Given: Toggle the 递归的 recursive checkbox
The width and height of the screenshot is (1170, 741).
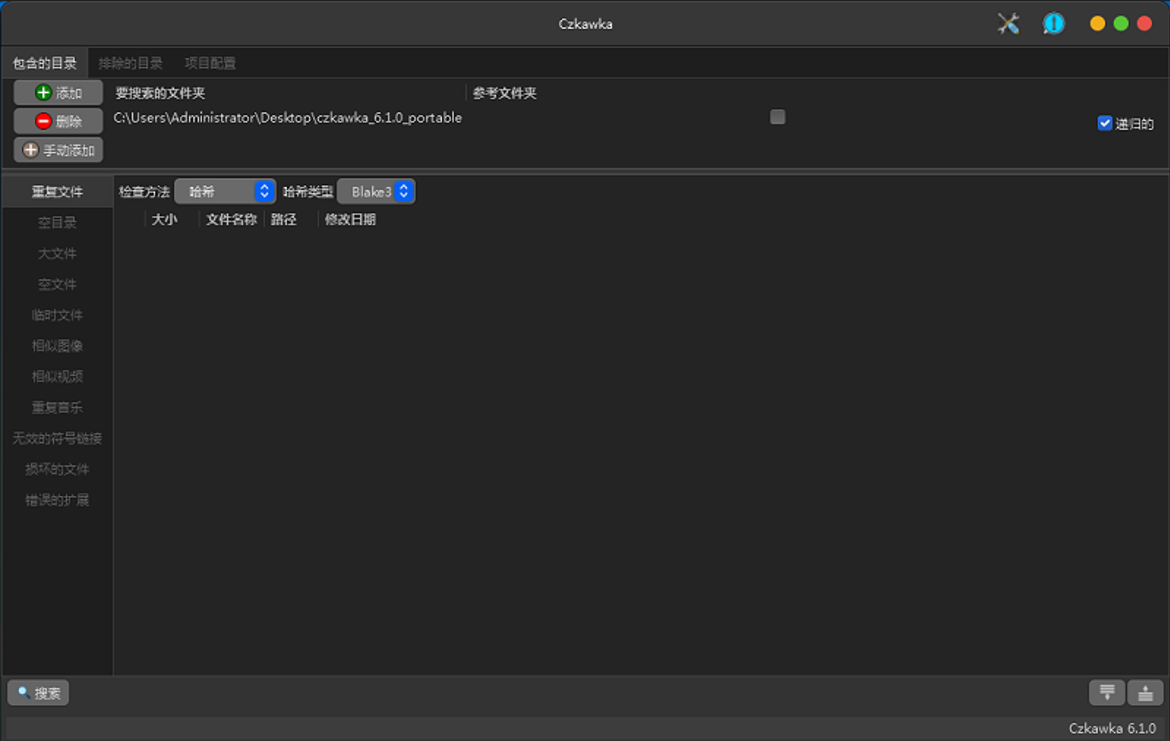Looking at the screenshot, I should click(1105, 123).
